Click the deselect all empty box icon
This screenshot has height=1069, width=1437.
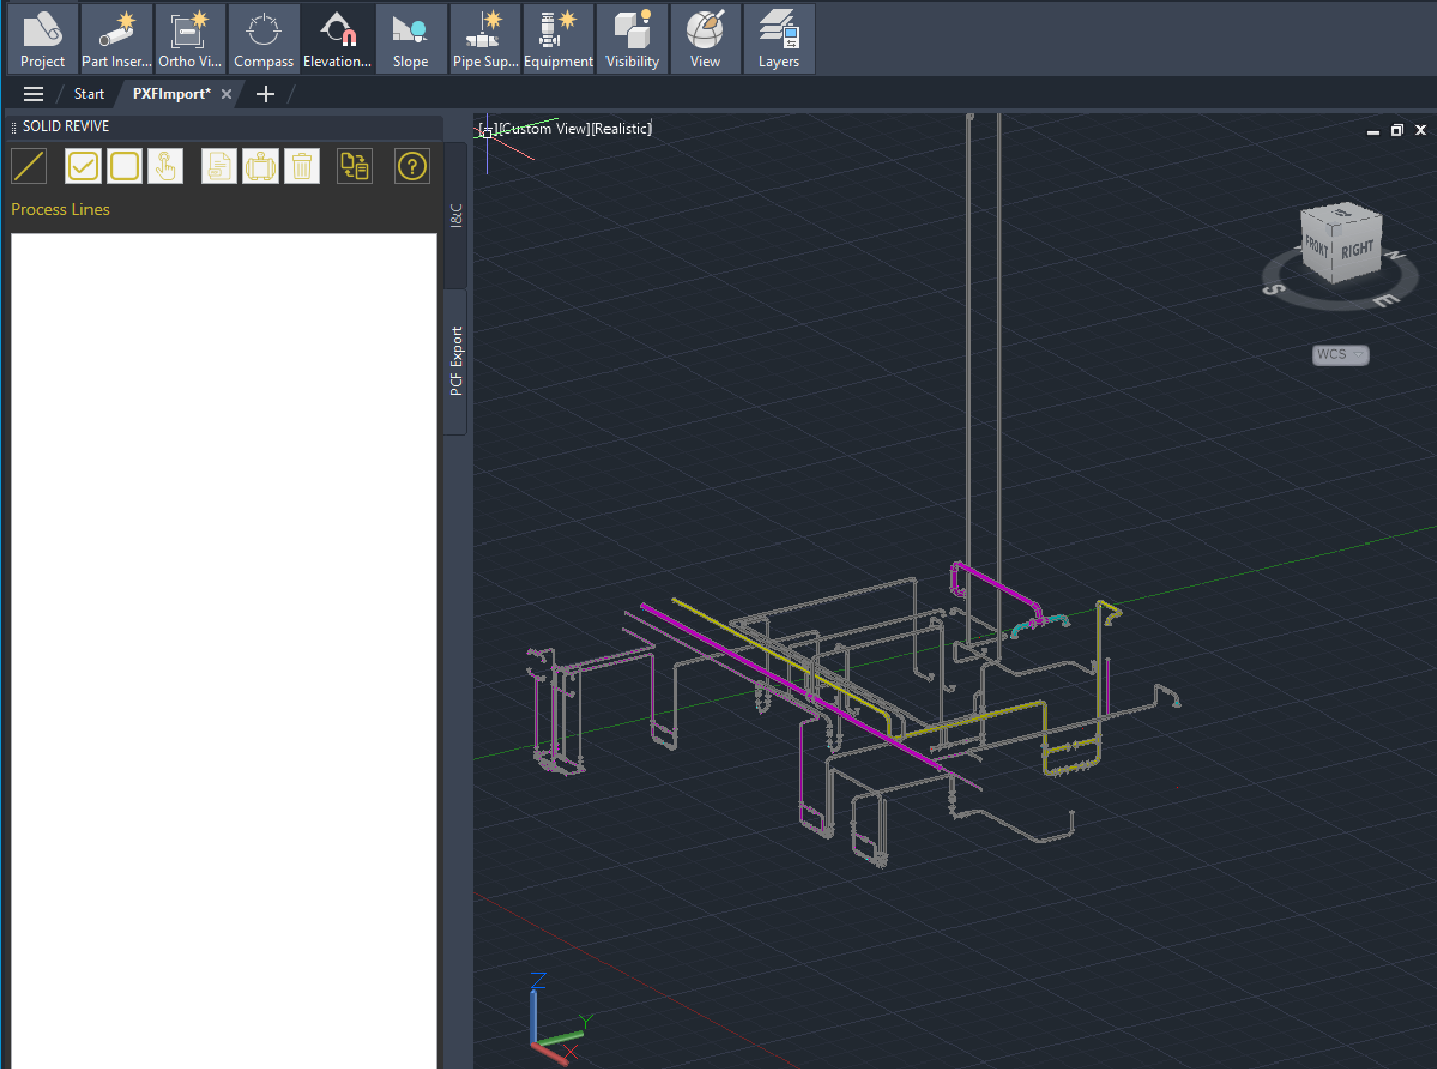125,166
